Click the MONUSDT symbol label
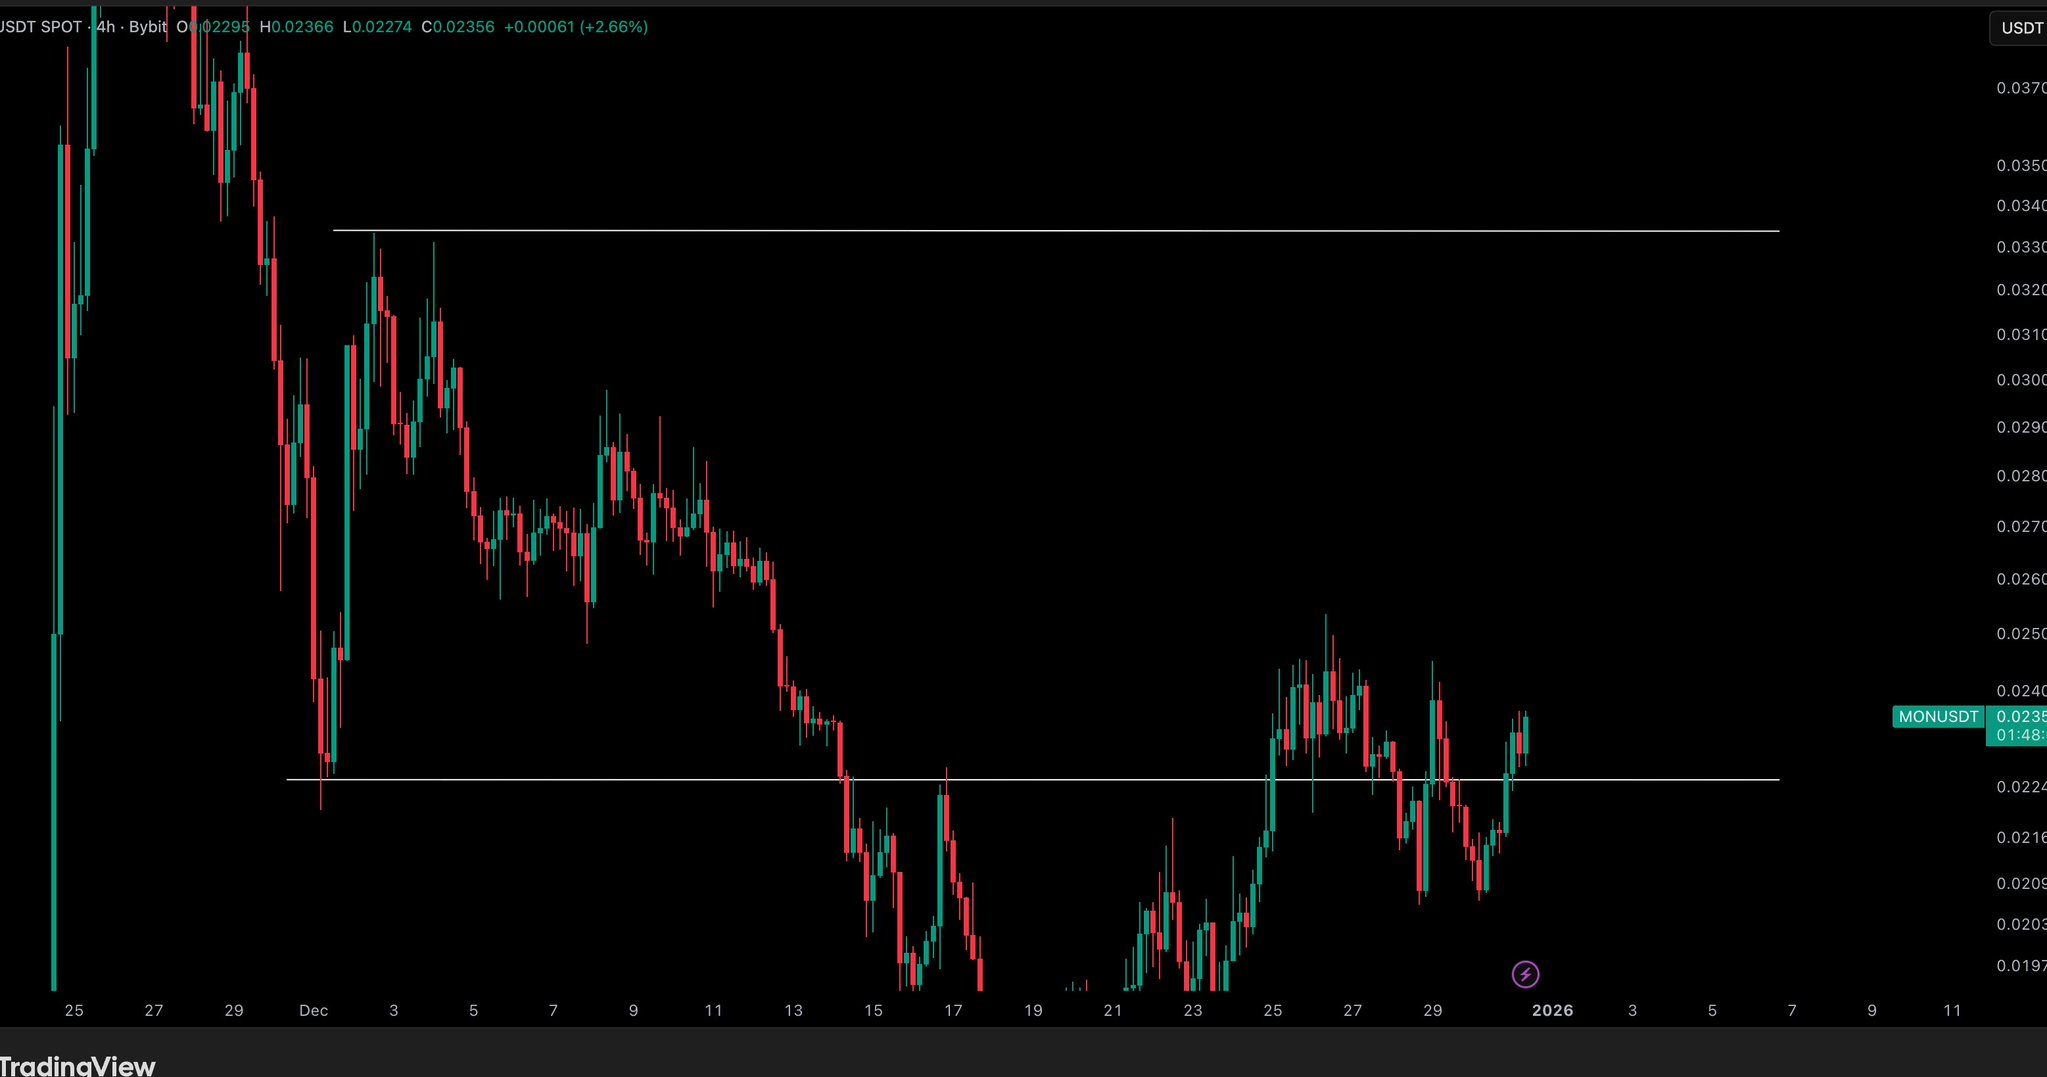The image size is (2047, 1077). pos(1938,716)
